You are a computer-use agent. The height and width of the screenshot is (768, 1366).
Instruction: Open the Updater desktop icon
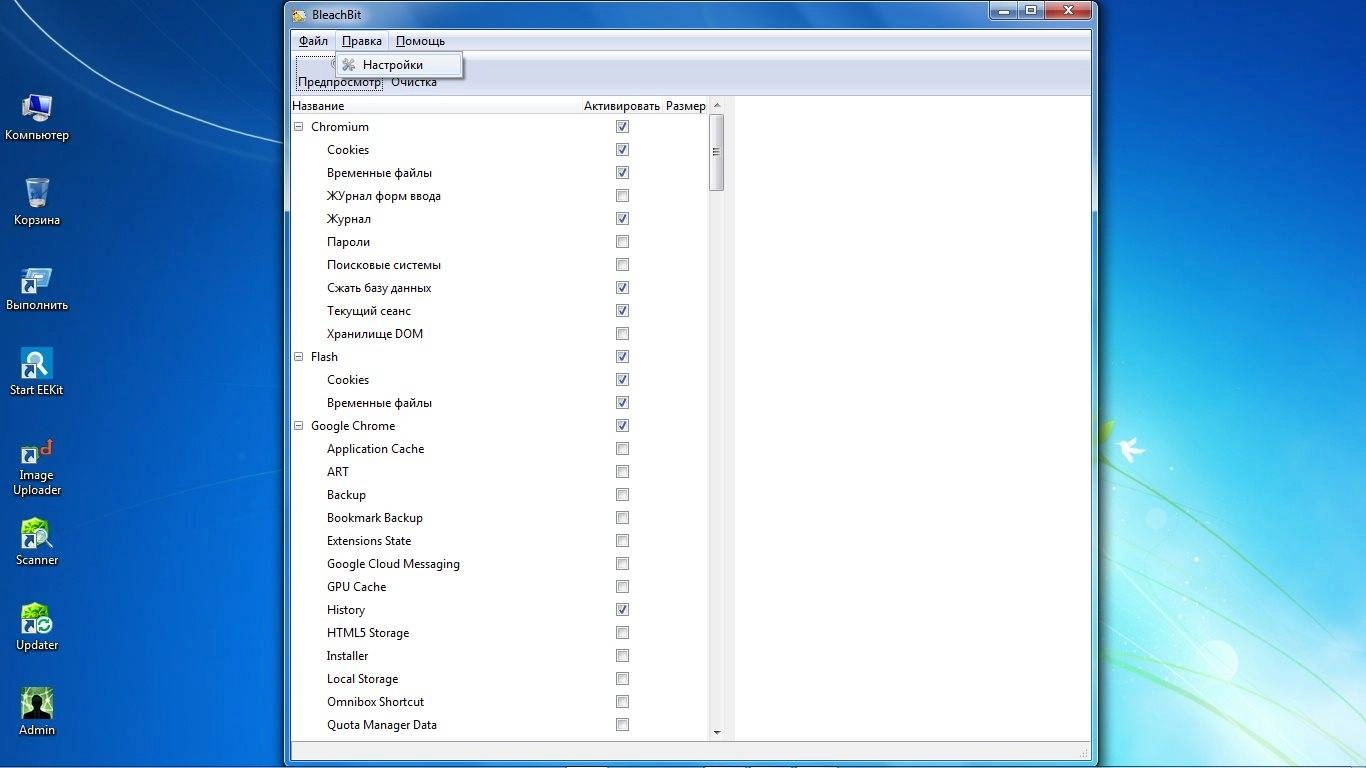point(37,627)
